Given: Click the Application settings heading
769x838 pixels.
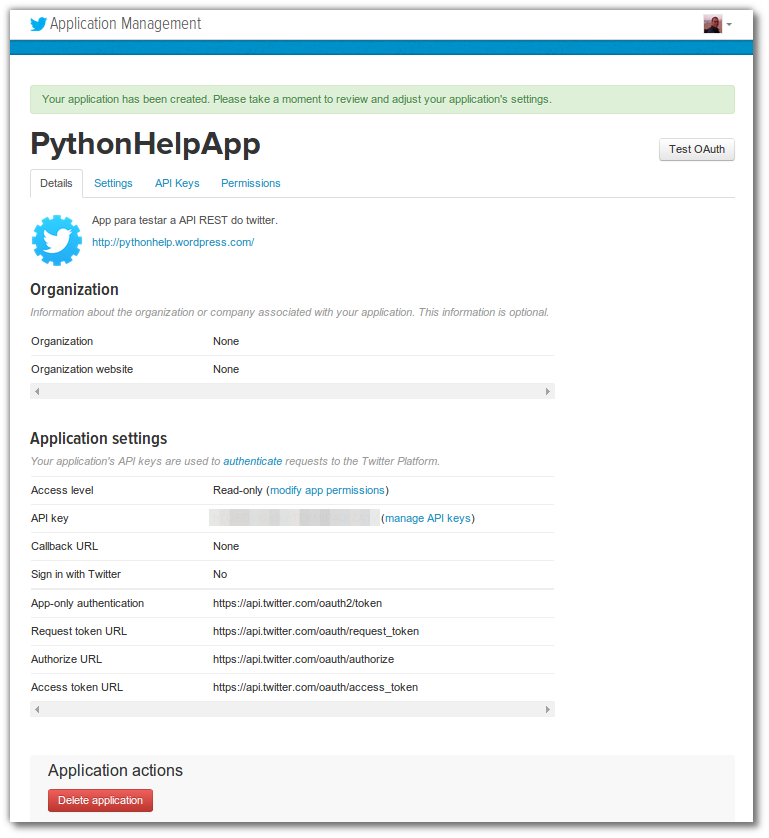Looking at the screenshot, I should [99, 438].
